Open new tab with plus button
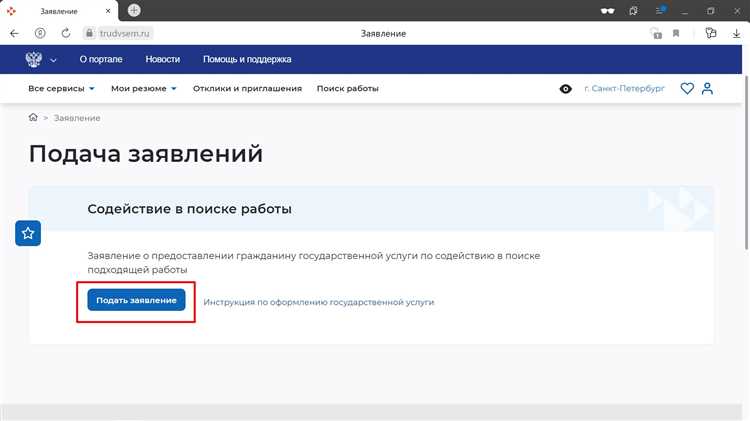 [134, 10]
